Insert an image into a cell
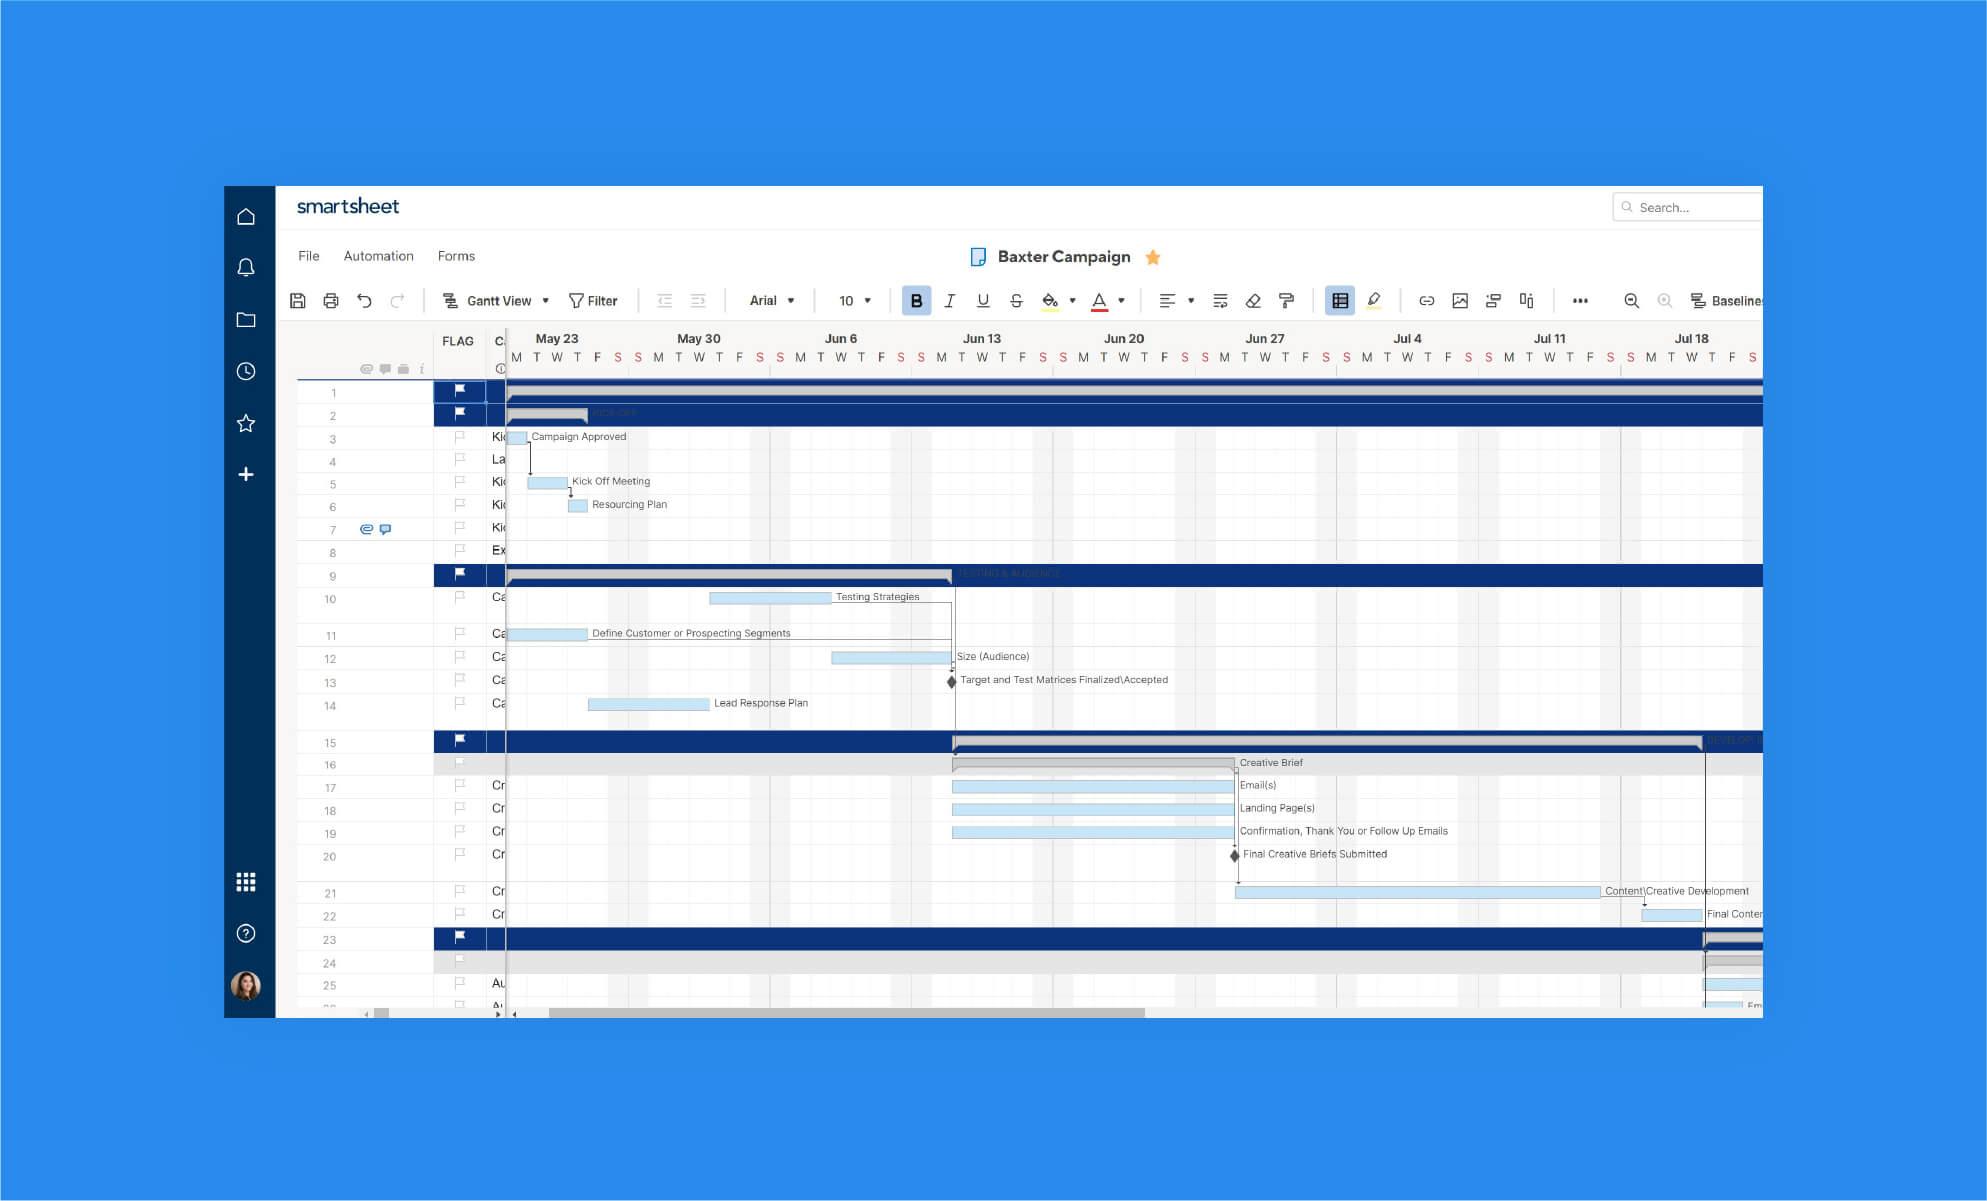The image size is (1987, 1201). pos(1461,300)
